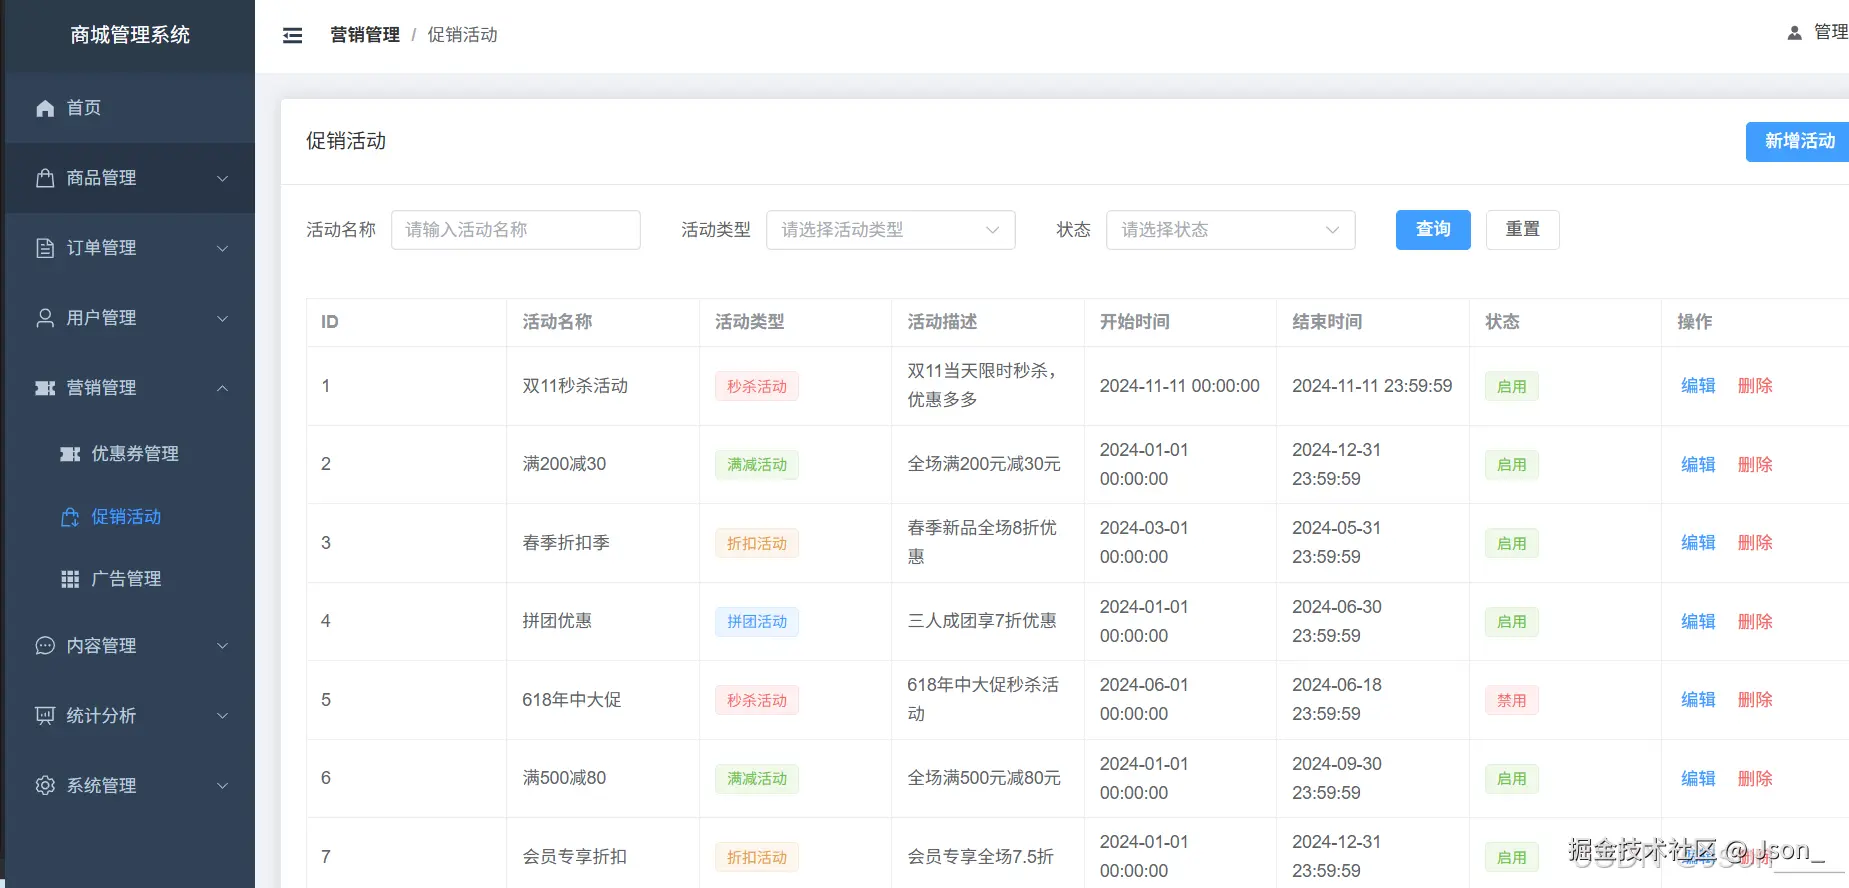The height and width of the screenshot is (888, 1849).
Task: Click the ticket icon for 营销管理
Action: coord(45,388)
